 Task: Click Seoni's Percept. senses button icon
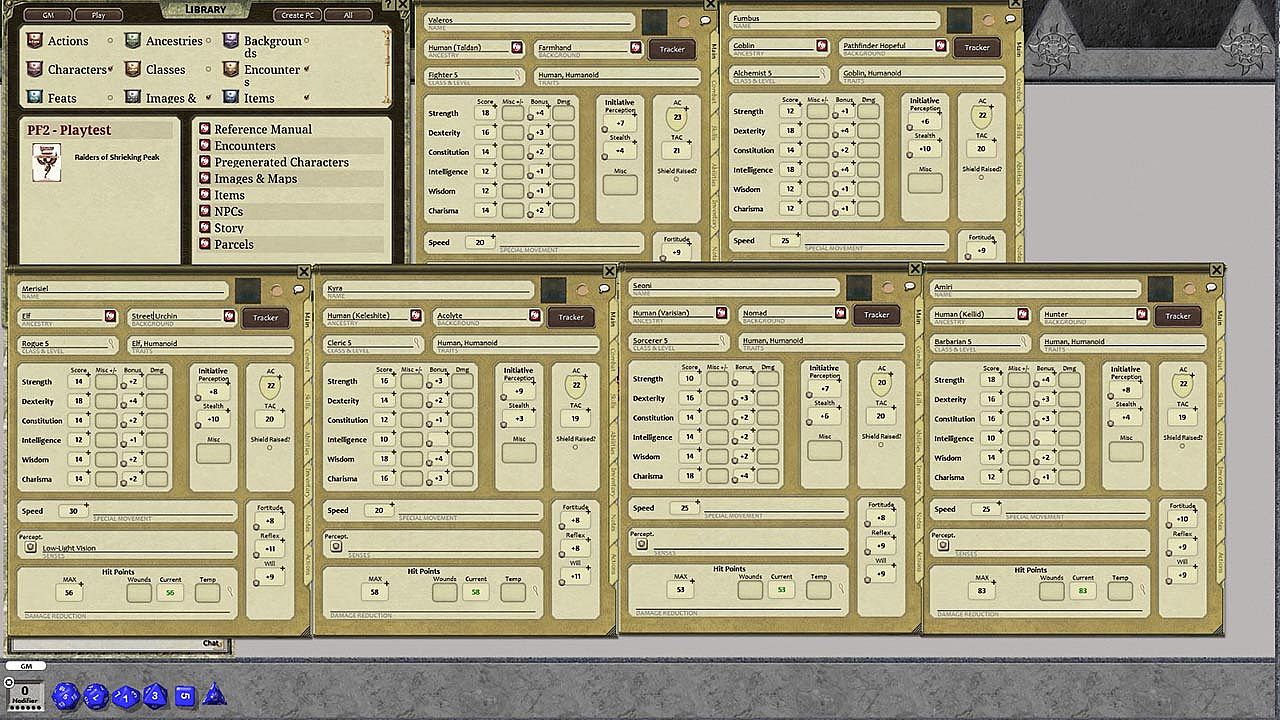click(641, 545)
